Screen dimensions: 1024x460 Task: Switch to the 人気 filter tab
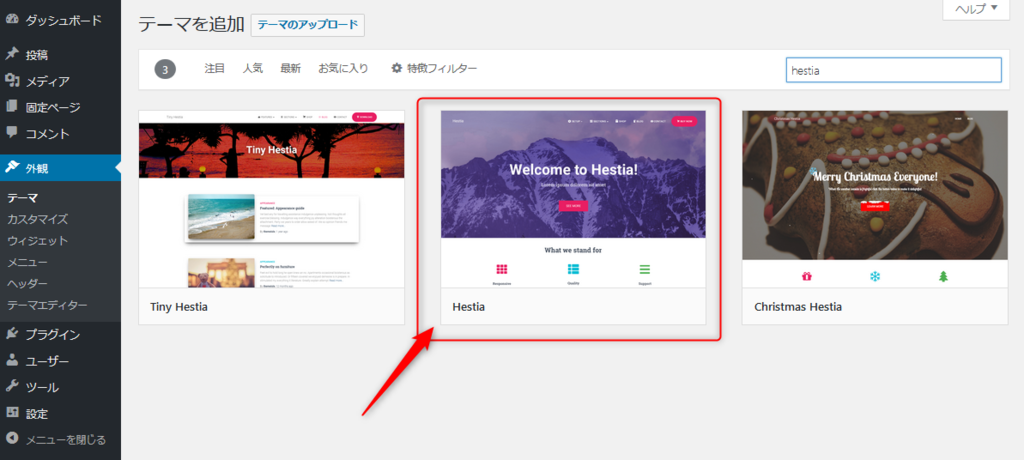point(253,68)
